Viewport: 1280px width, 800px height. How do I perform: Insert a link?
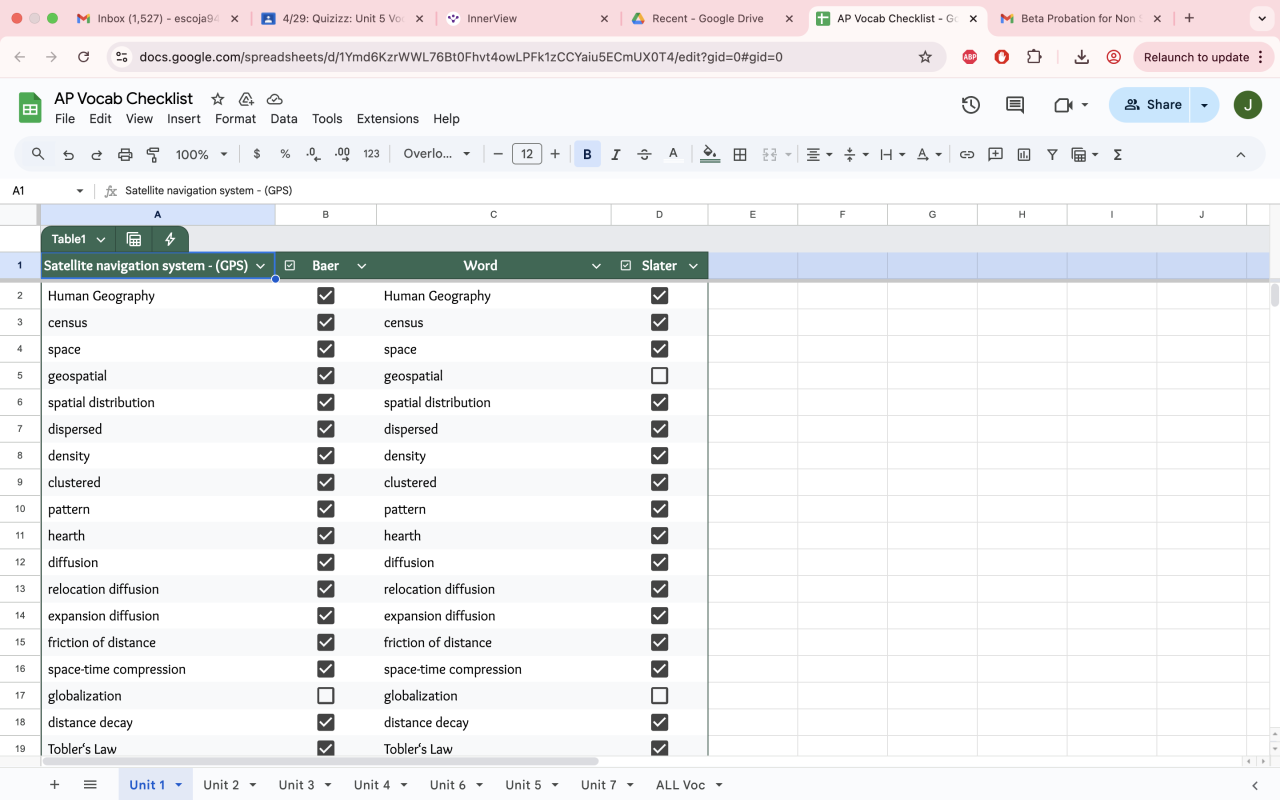[967, 154]
